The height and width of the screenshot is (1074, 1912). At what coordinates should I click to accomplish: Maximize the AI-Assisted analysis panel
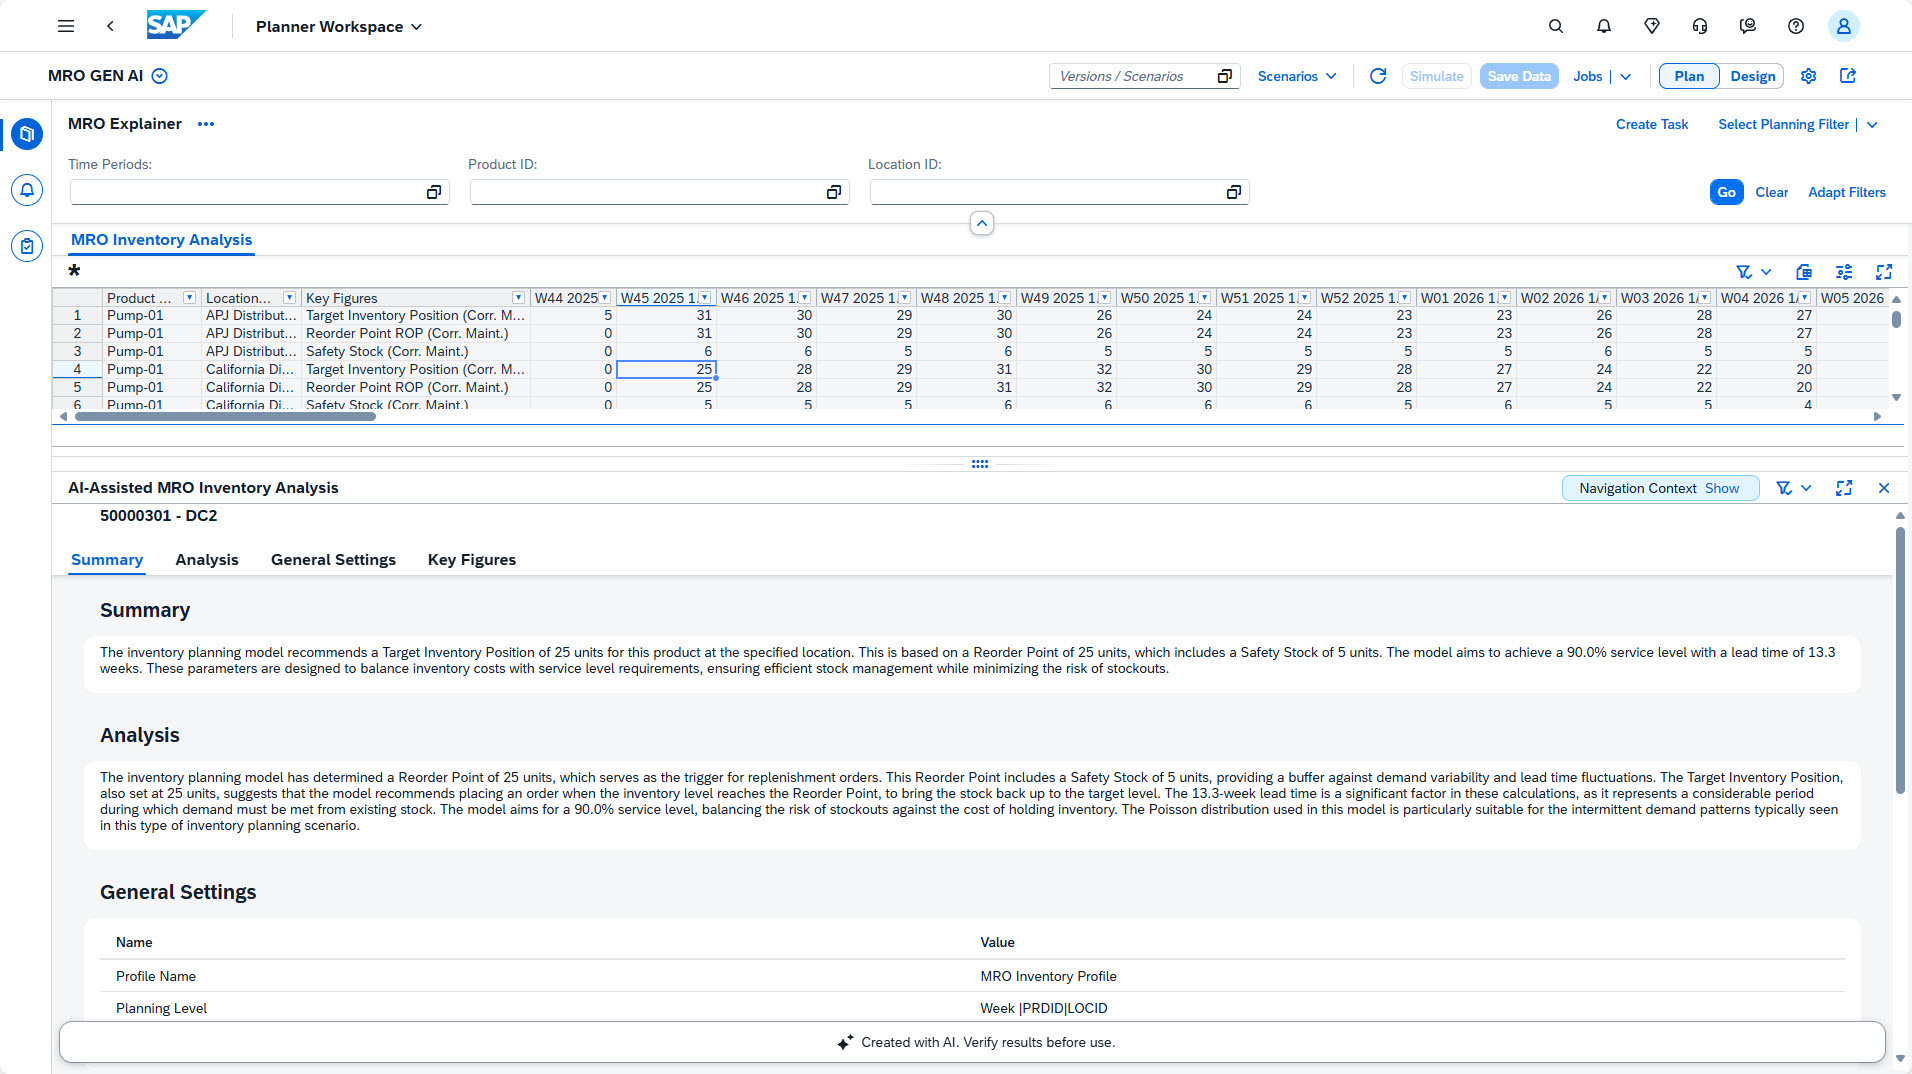pyautogui.click(x=1844, y=488)
